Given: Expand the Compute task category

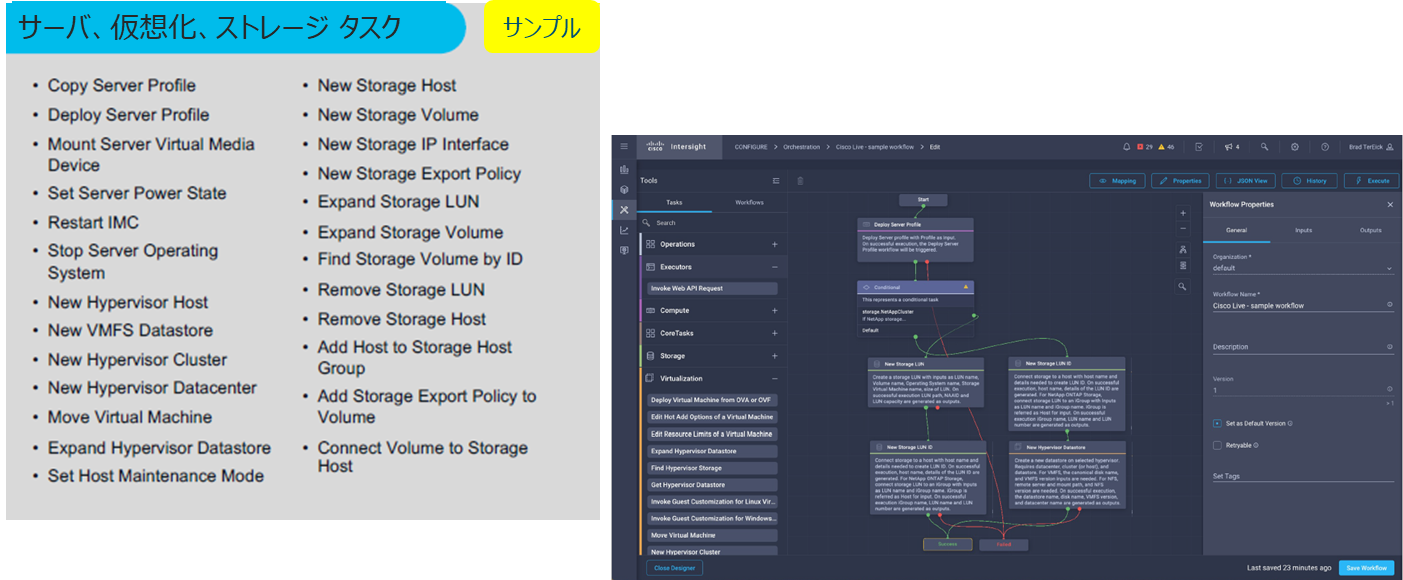Looking at the screenshot, I should point(775,311).
